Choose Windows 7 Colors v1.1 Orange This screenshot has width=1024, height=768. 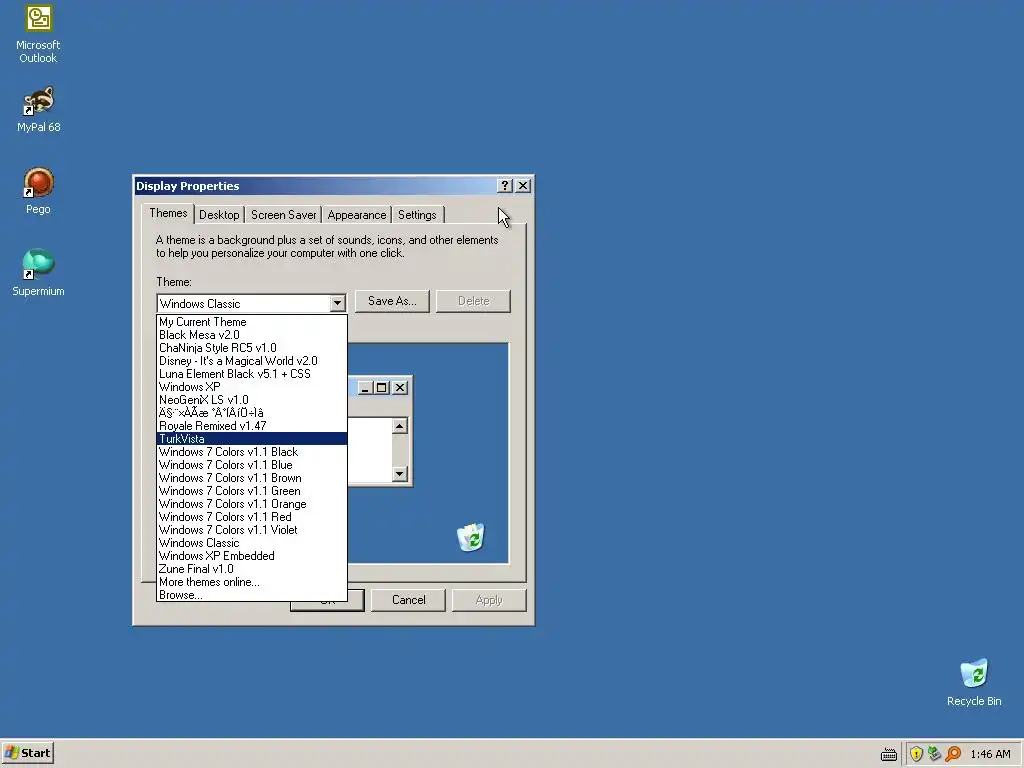tap(251, 504)
